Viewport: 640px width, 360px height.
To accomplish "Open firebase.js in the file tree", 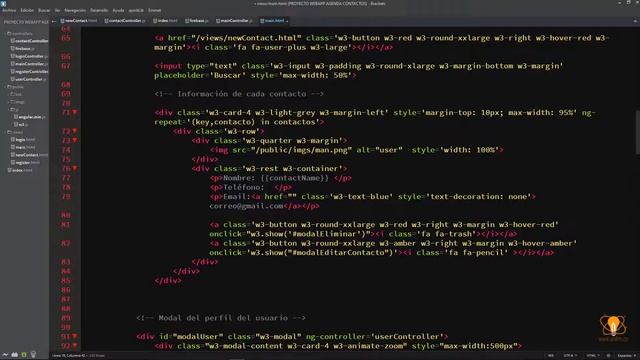I will pyautogui.click(x=23, y=49).
